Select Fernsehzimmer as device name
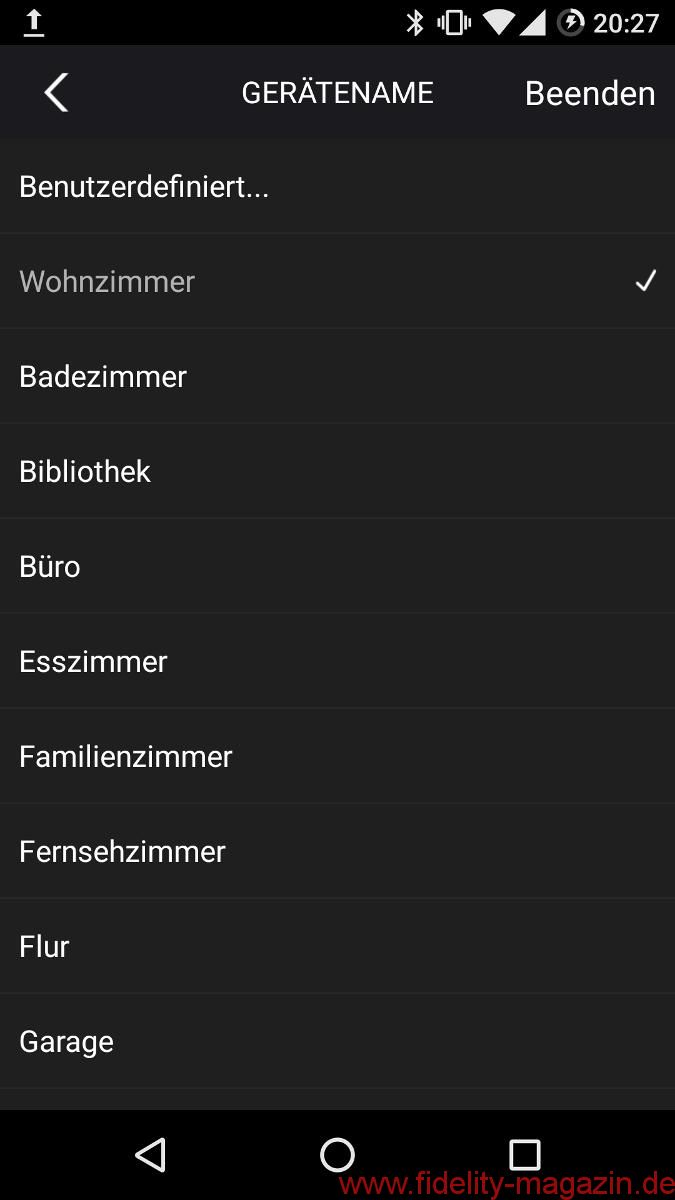The width and height of the screenshot is (675, 1200). (122, 851)
